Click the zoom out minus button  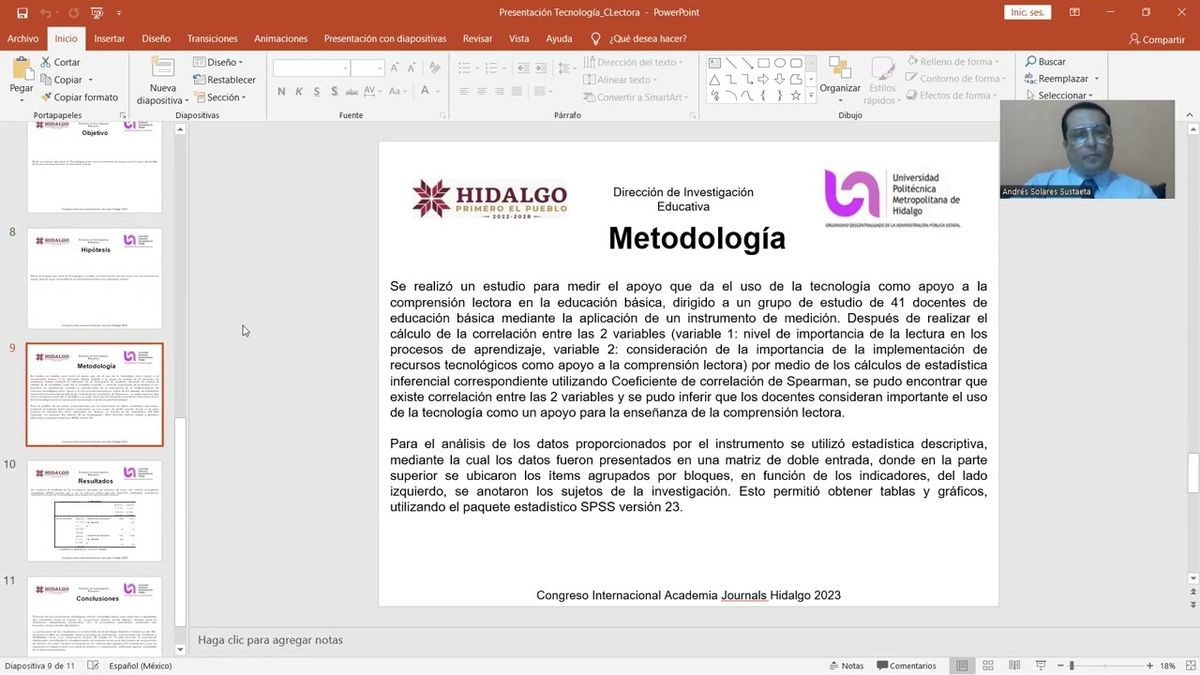point(1059,666)
